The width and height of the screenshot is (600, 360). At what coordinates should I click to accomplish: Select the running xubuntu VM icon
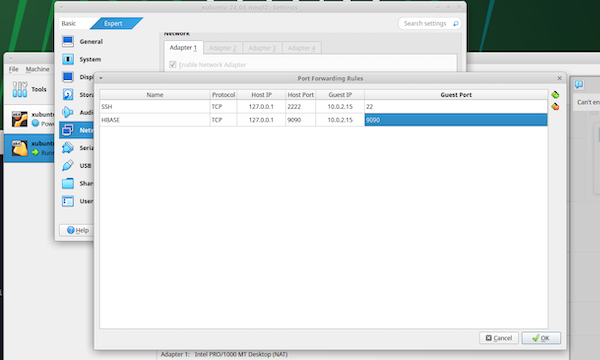[19, 148]
